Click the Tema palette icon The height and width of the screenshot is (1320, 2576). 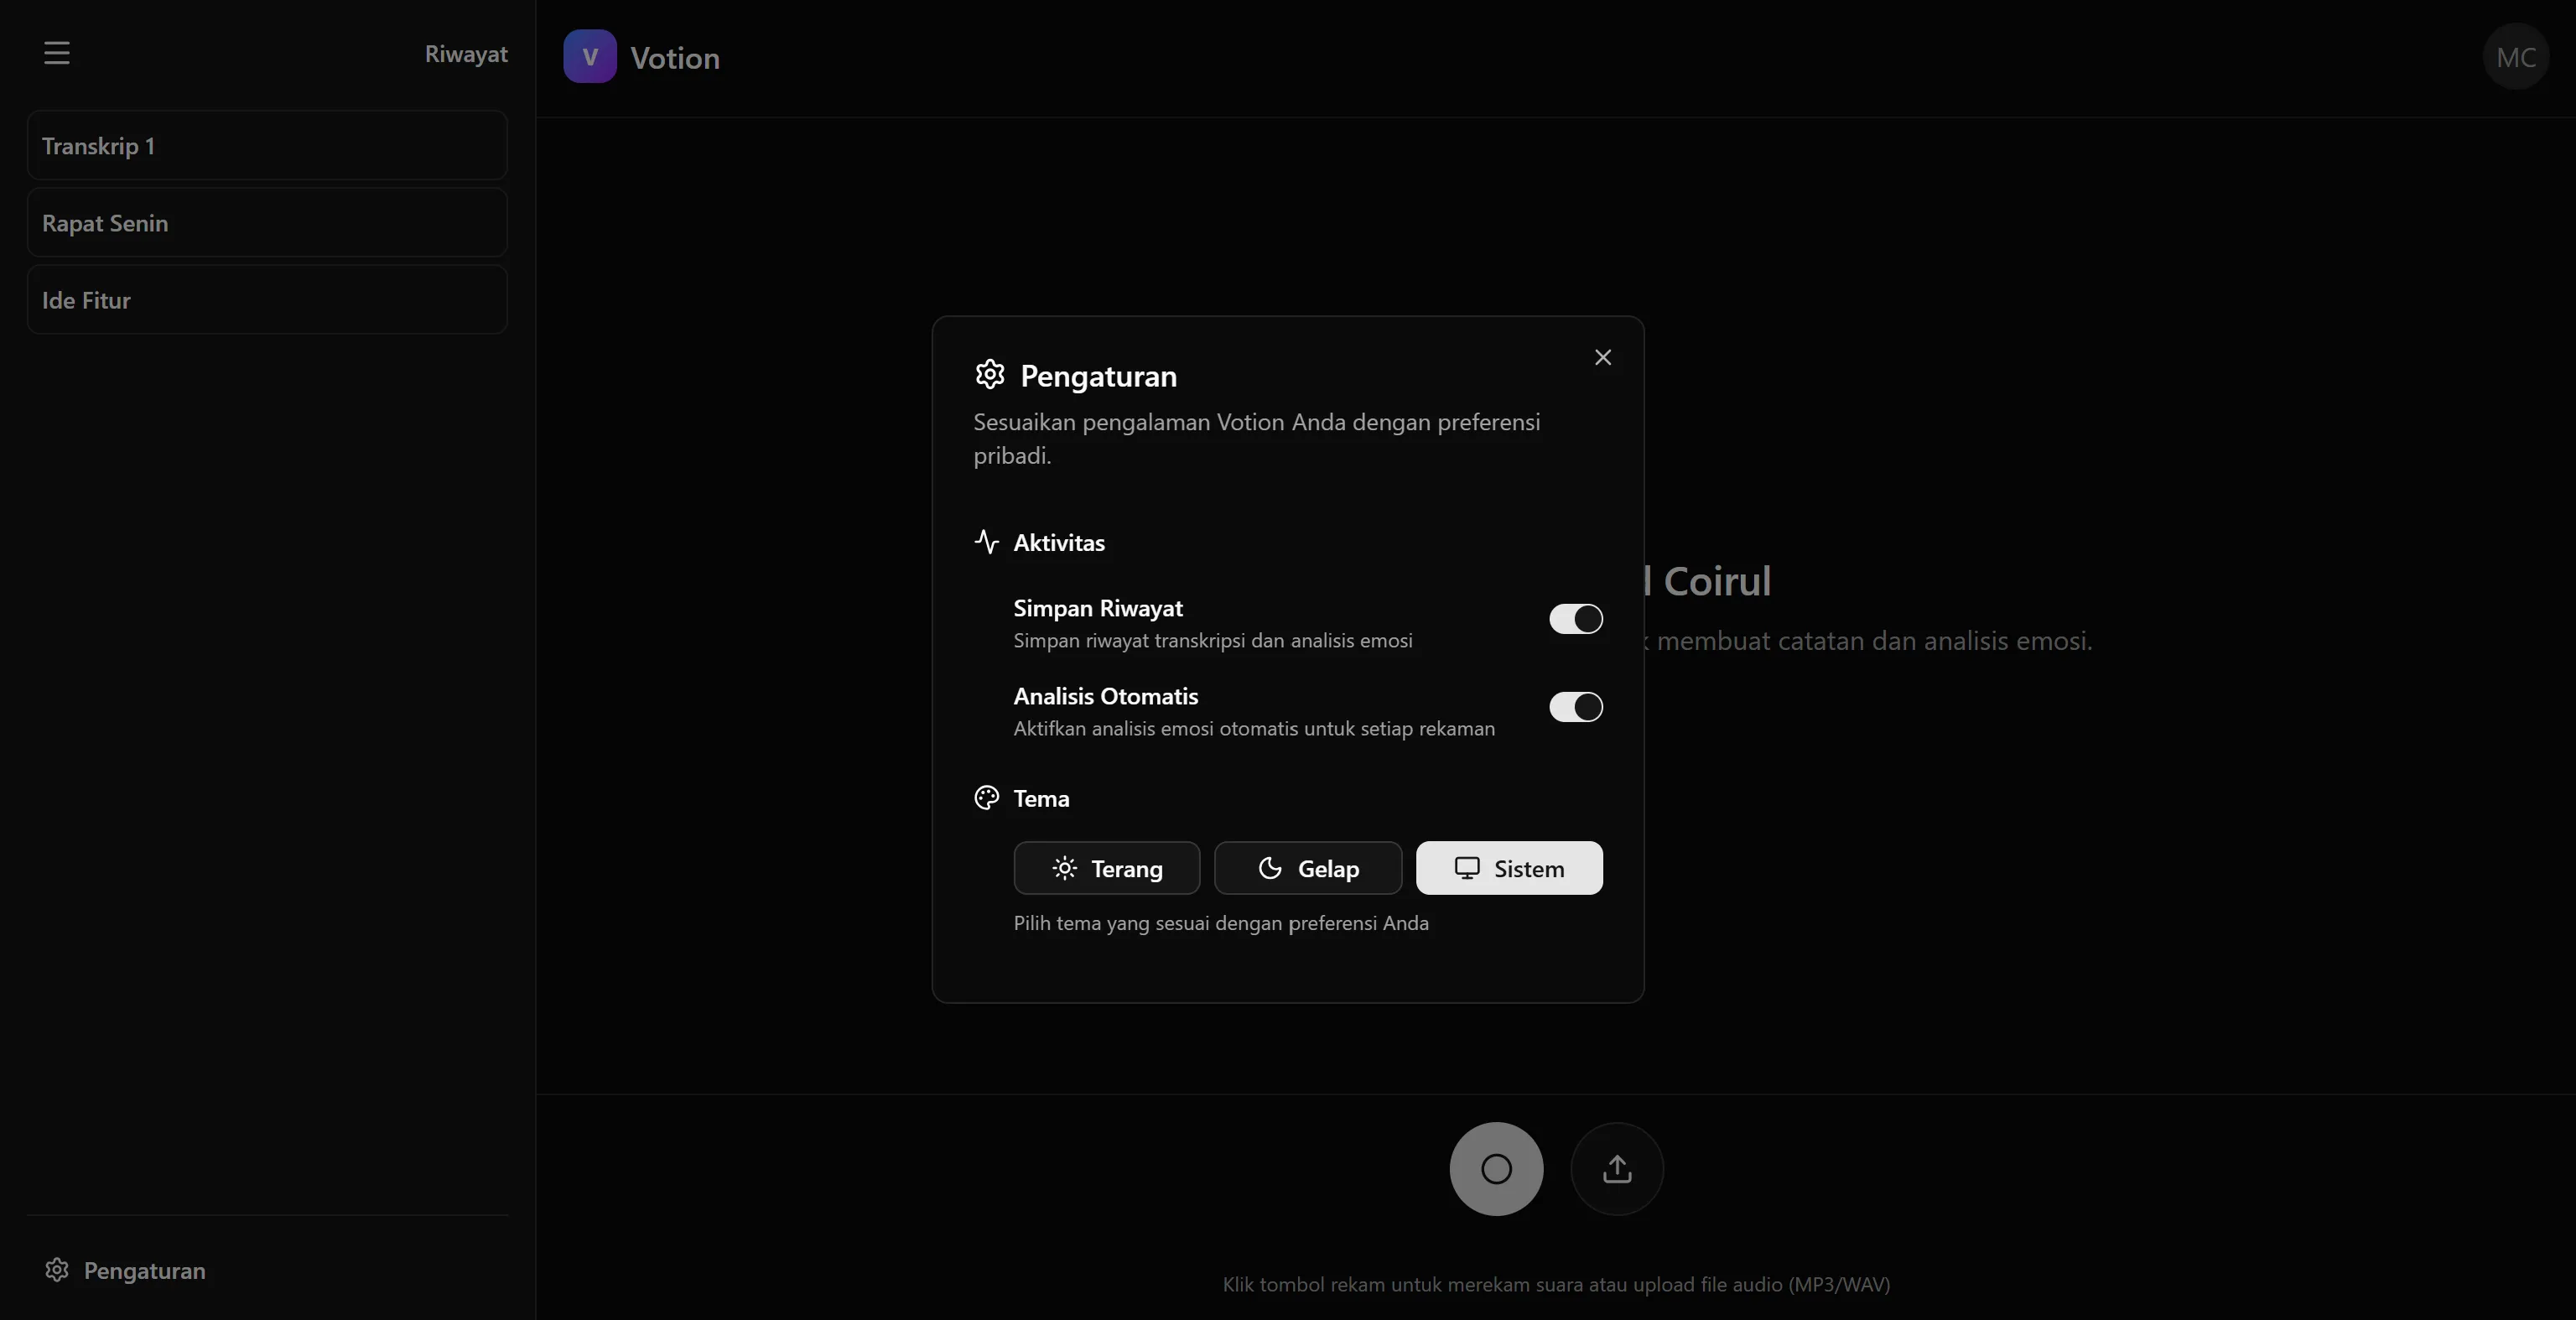point(986,797)
